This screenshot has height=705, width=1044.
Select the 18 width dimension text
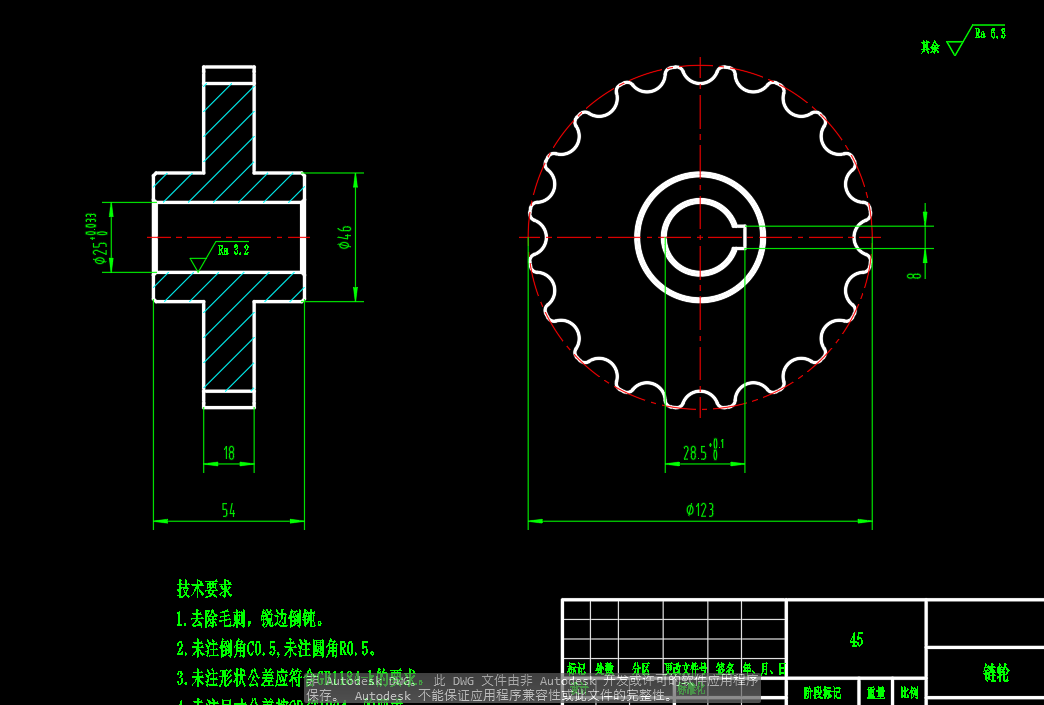229,453
